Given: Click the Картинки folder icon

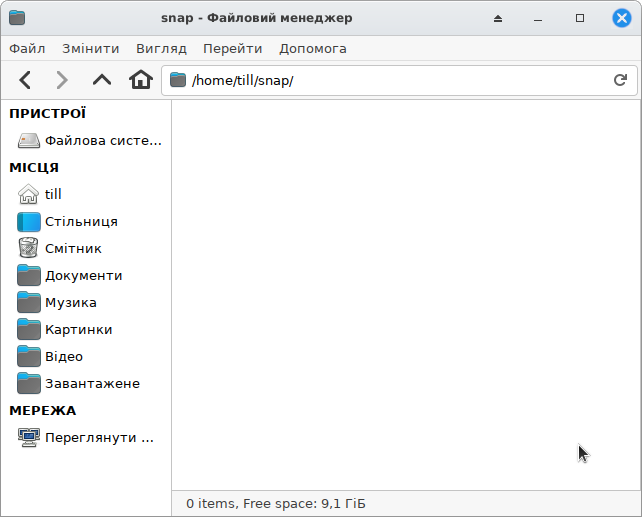Looking at the screenshot, I should 29,329.
